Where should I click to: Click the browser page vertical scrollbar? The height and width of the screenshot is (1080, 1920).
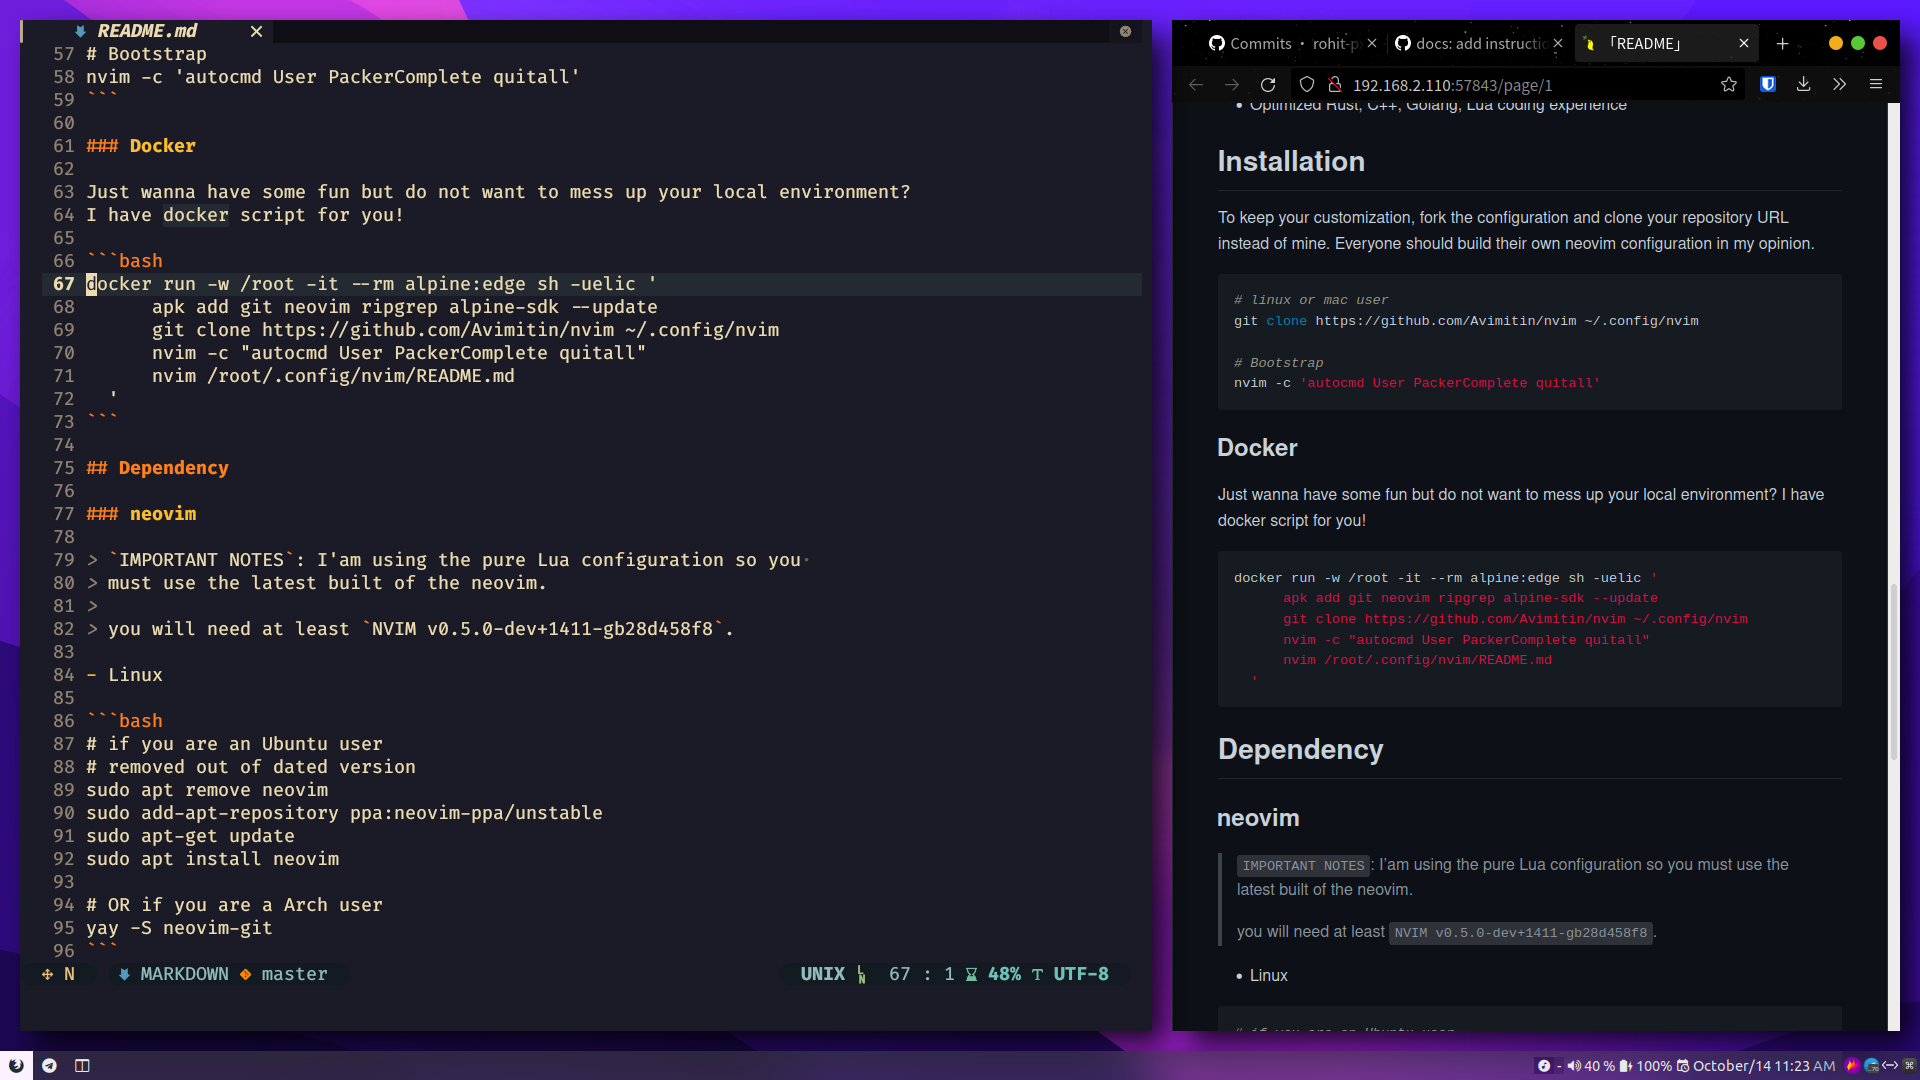1893,670
